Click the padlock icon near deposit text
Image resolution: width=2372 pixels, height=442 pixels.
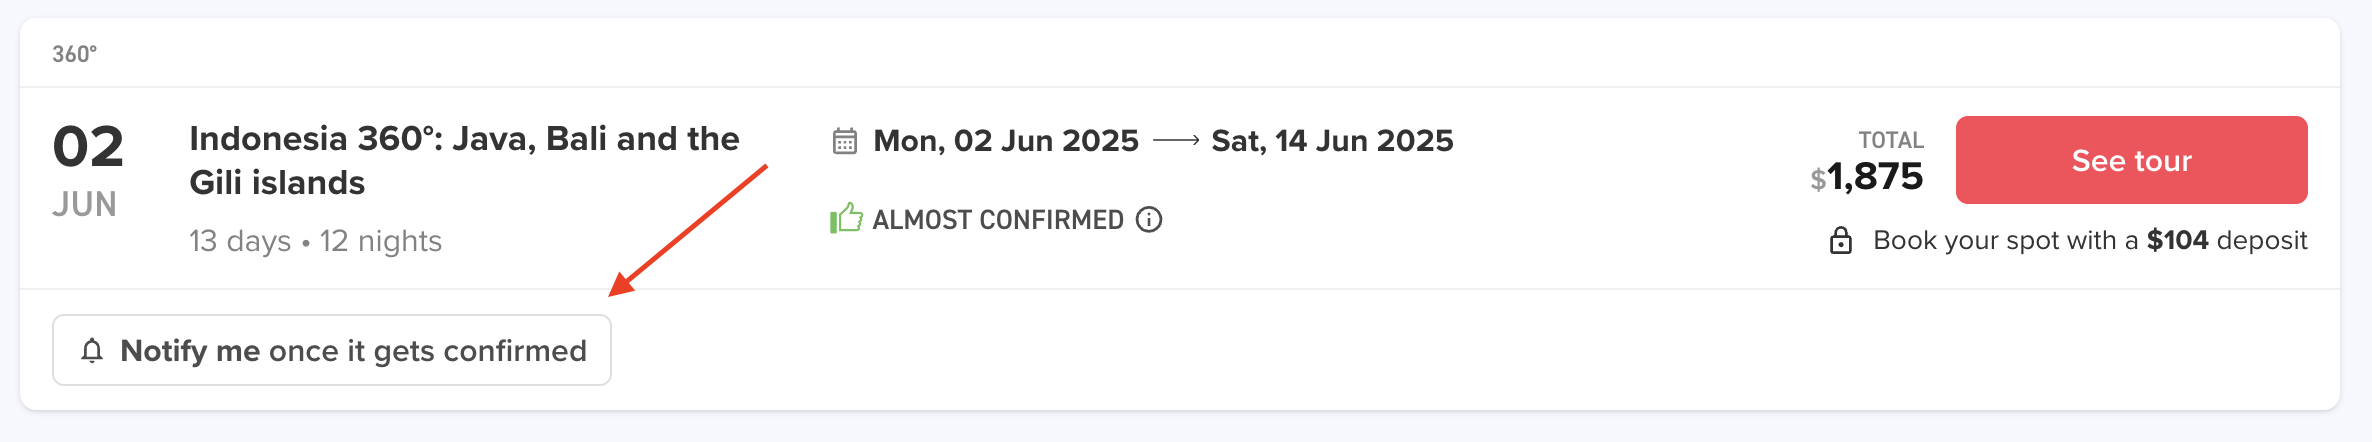coord(1840,241)
